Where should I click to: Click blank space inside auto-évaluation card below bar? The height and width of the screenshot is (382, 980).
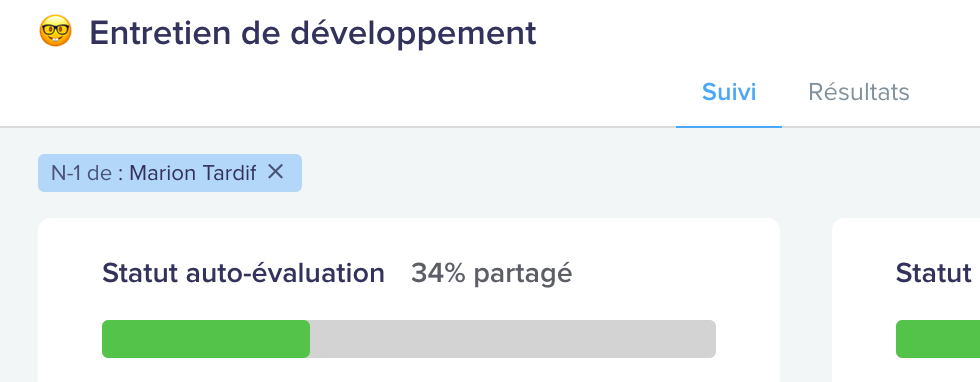[409, 370]
